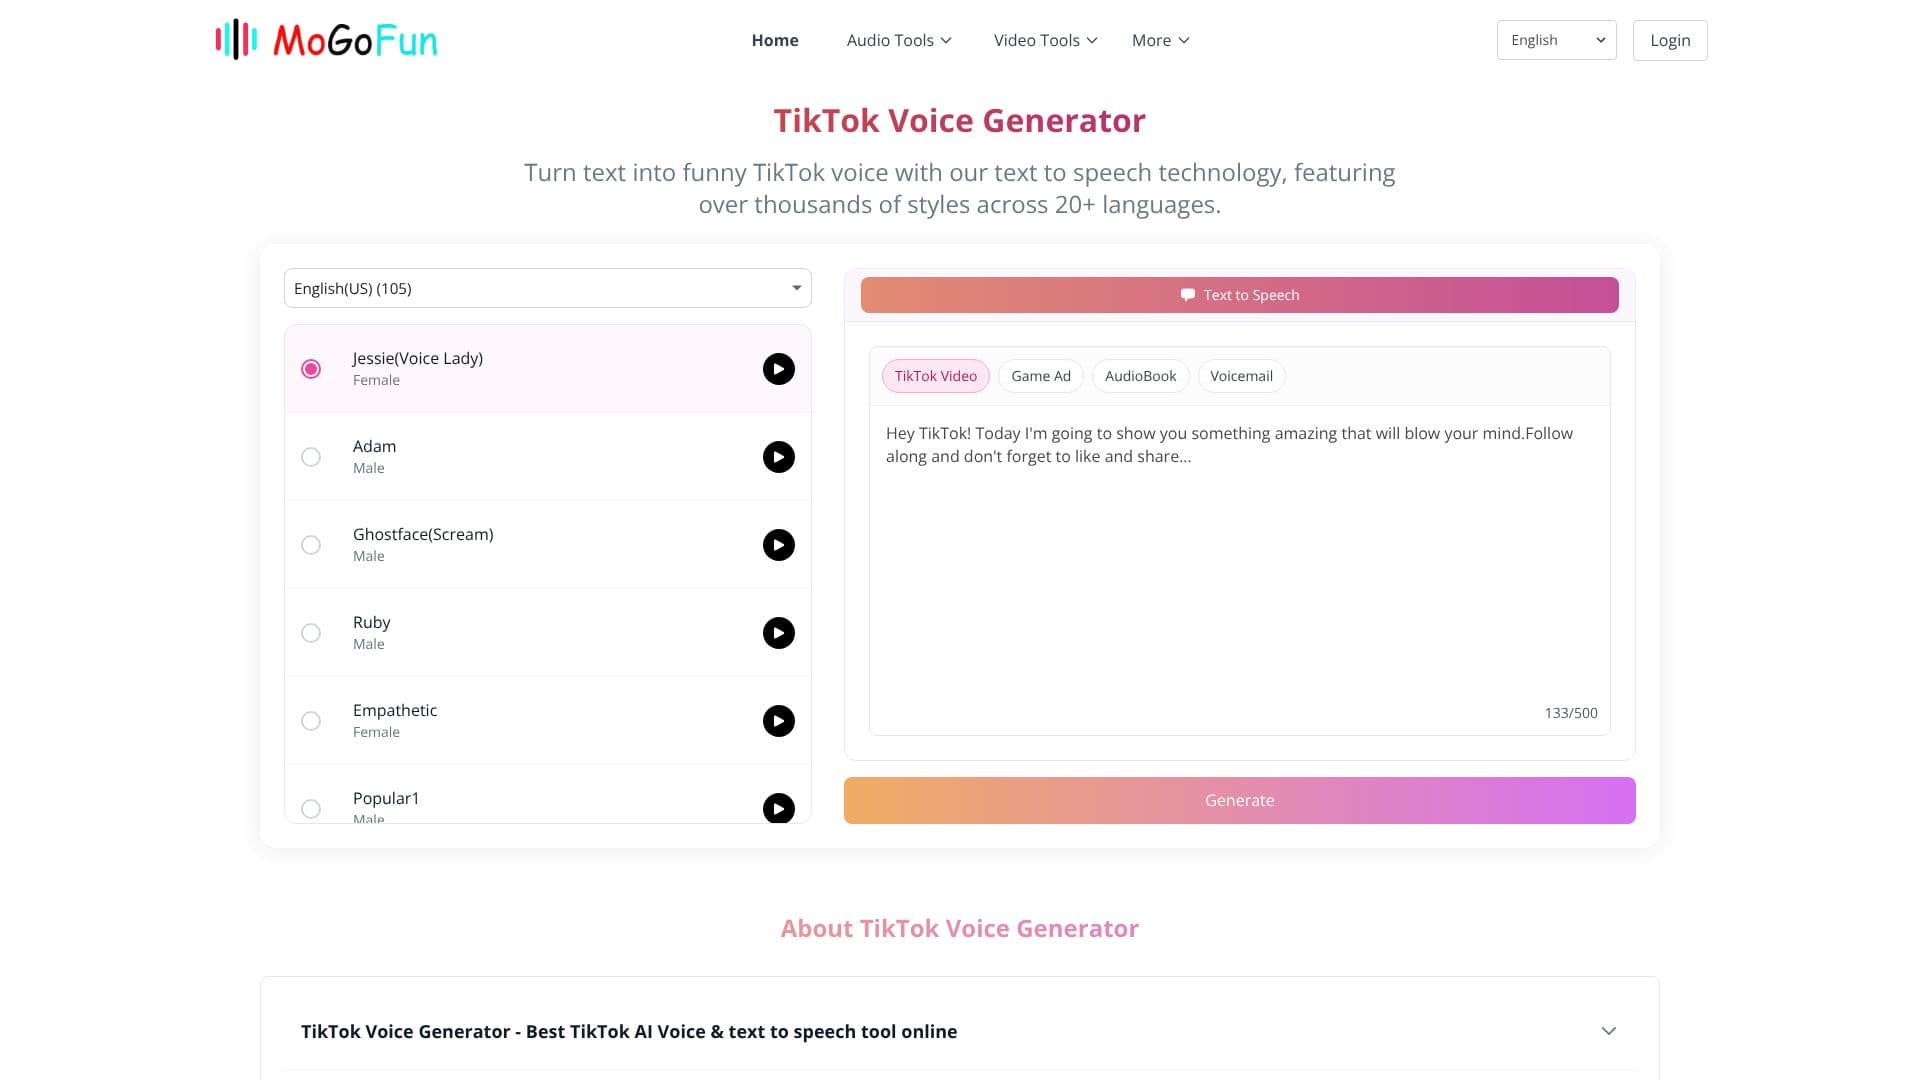Screen dimensions: 1920x1080
Task: Click the Generate button
Action: [x=1239, y=800]
